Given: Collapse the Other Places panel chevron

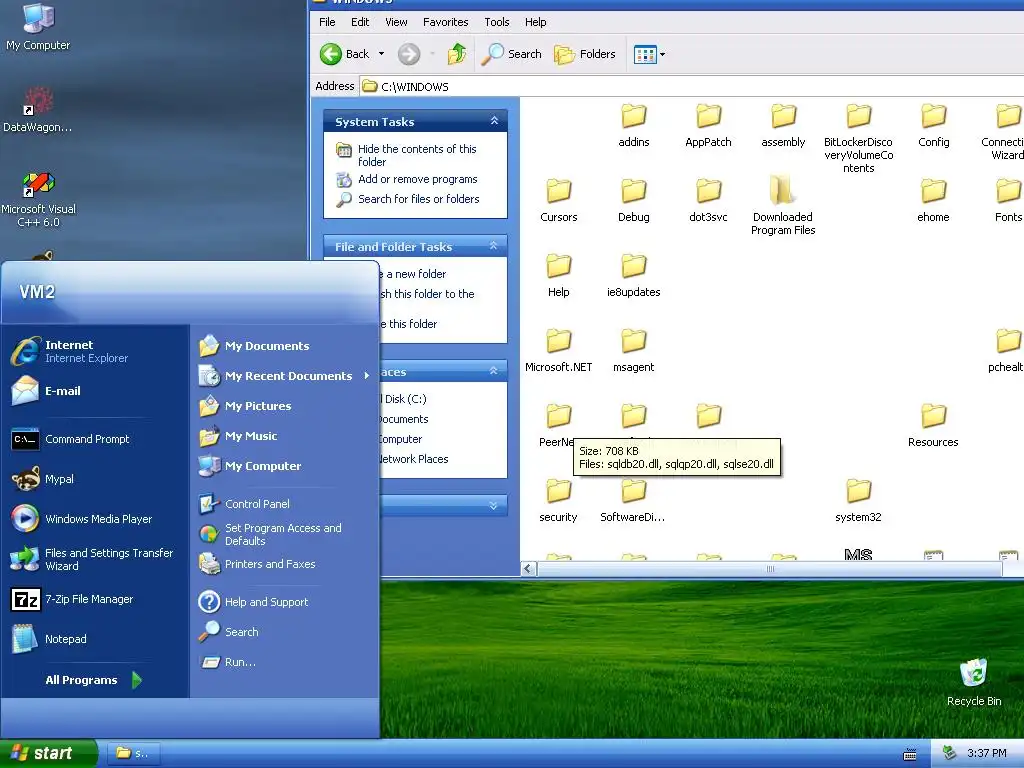Looking at the screenshot, I should point(494,371).
